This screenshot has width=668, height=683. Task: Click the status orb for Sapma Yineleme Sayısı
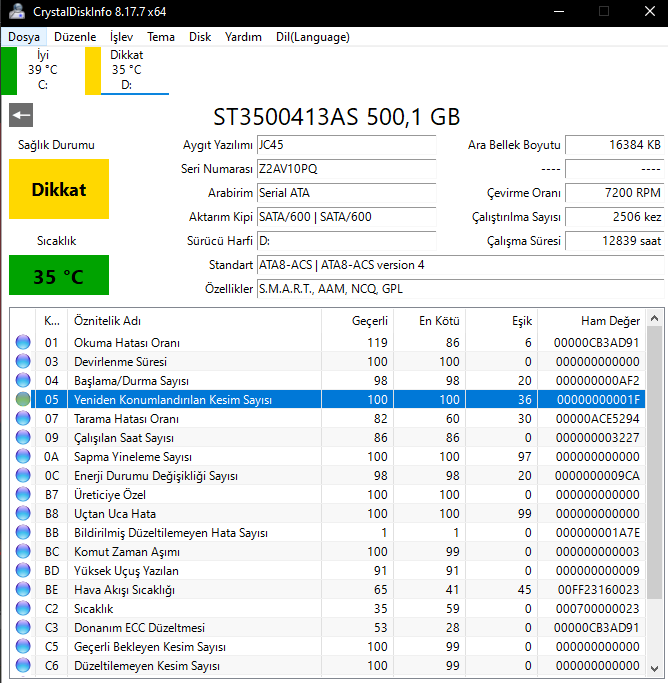23,456
